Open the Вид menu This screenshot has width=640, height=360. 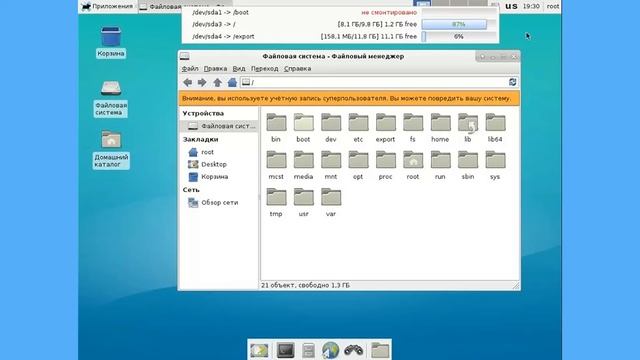click(x=239, y=69)
